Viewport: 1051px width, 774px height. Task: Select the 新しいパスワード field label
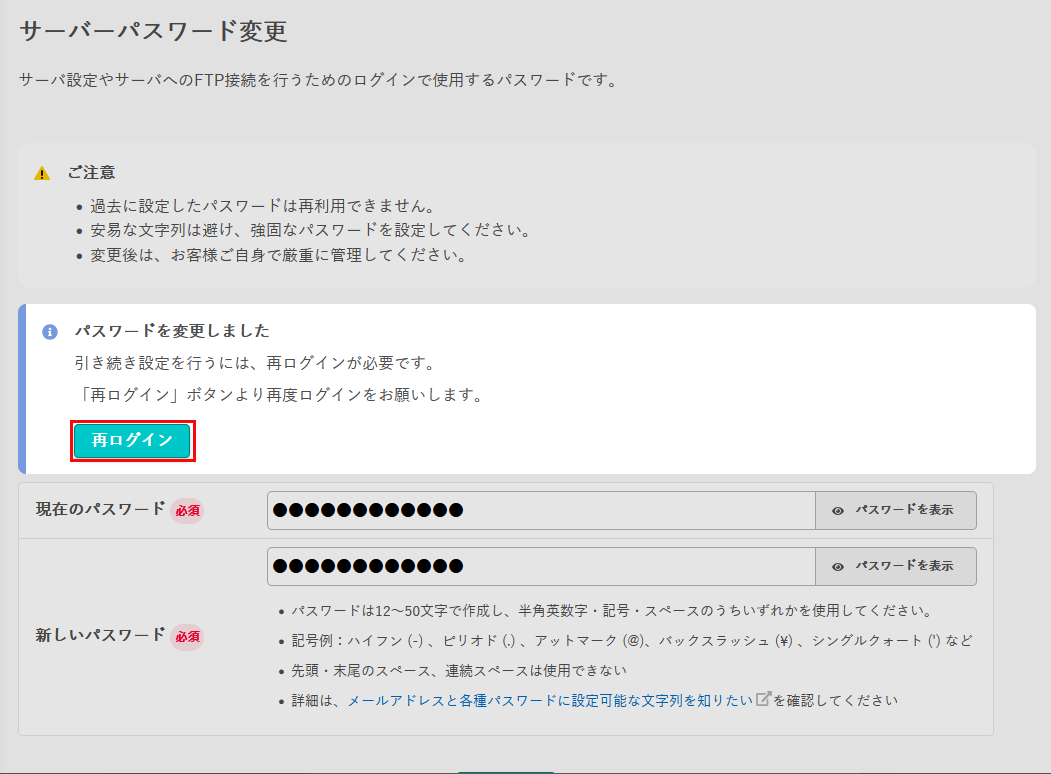click(100, 635)
